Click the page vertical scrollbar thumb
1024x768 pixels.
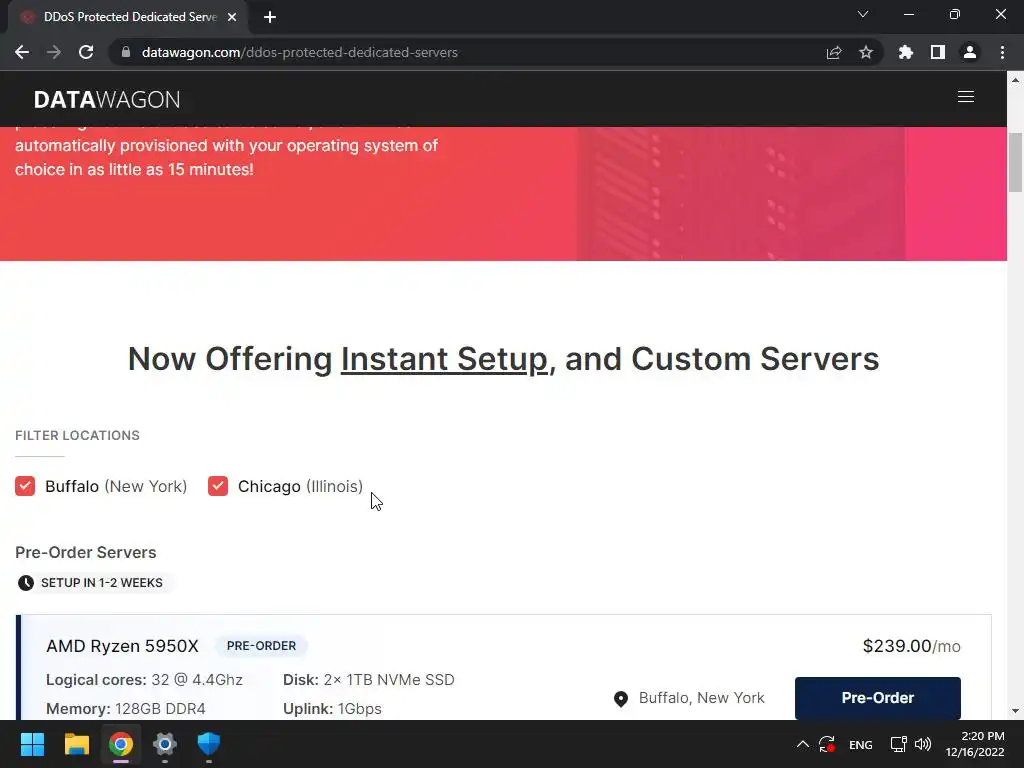coord(1015,162)
